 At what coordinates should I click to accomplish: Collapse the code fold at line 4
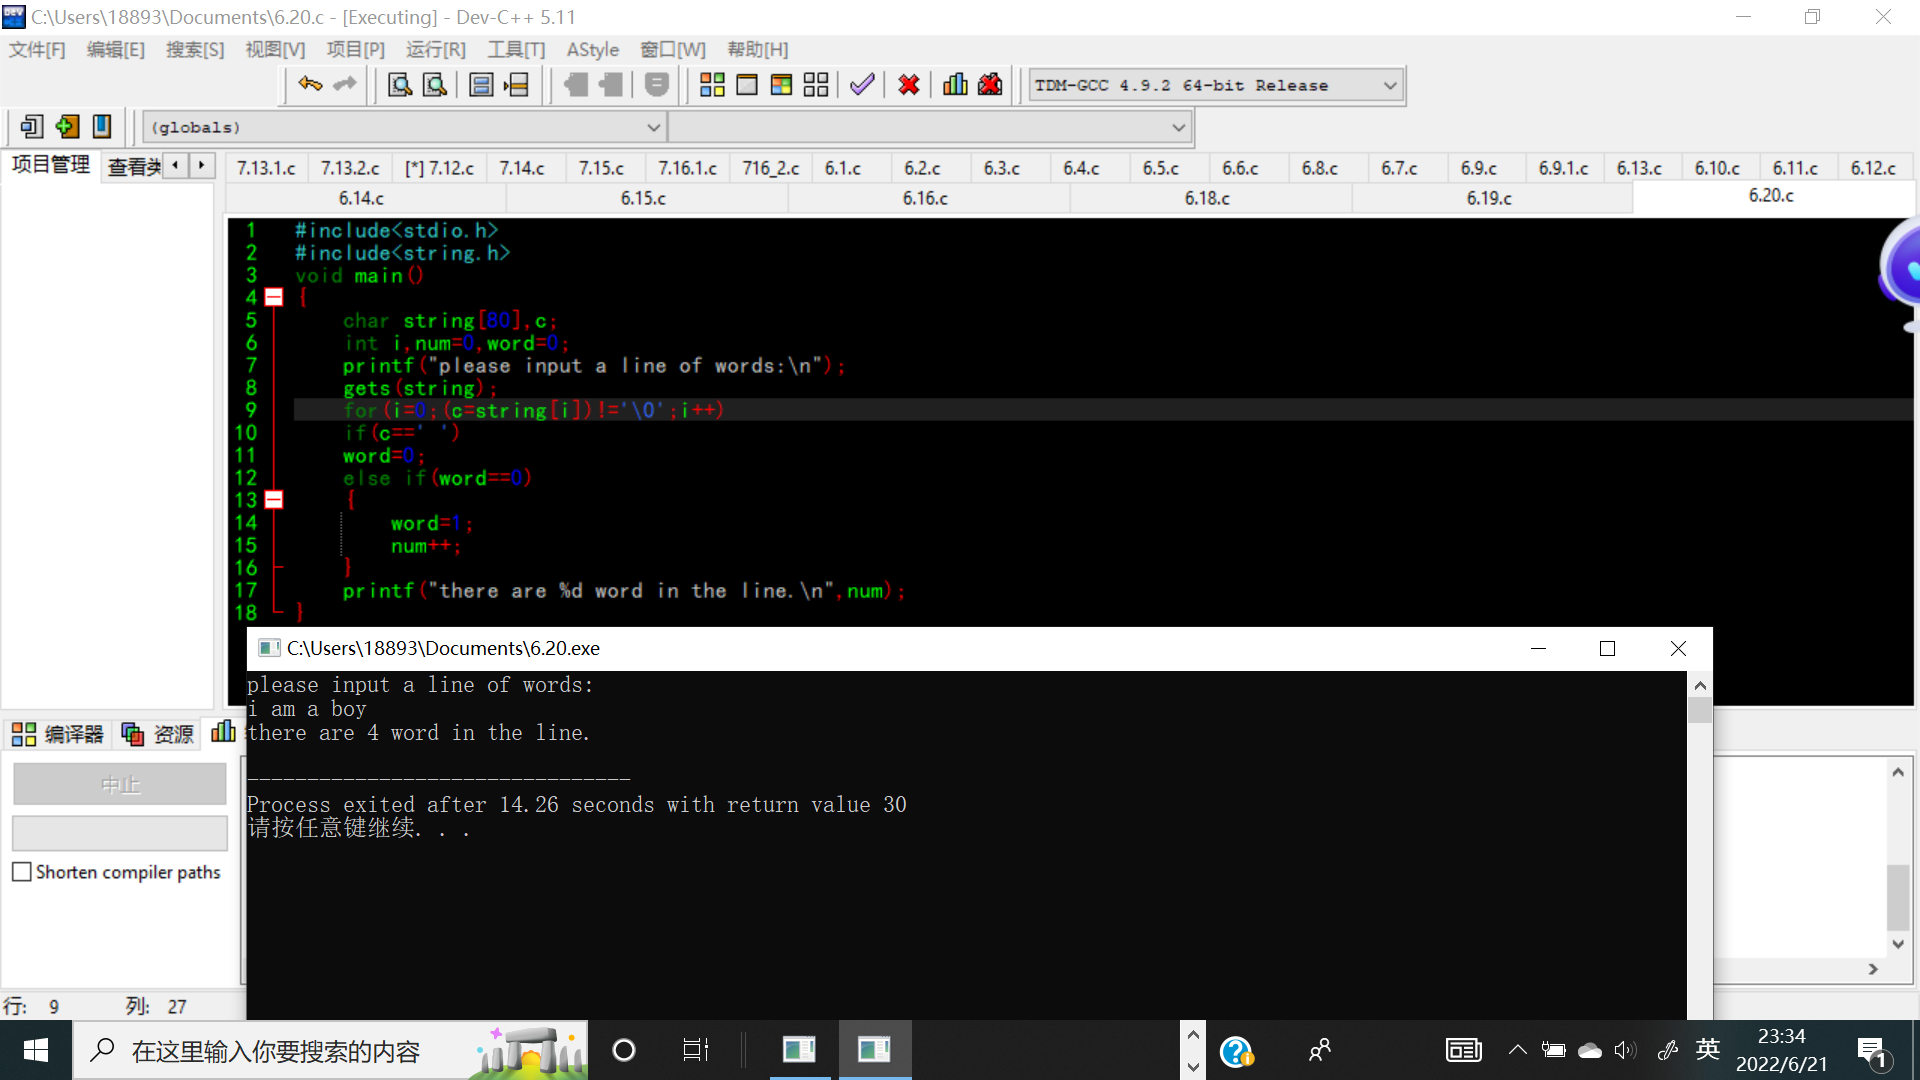(x=274, y=297)
